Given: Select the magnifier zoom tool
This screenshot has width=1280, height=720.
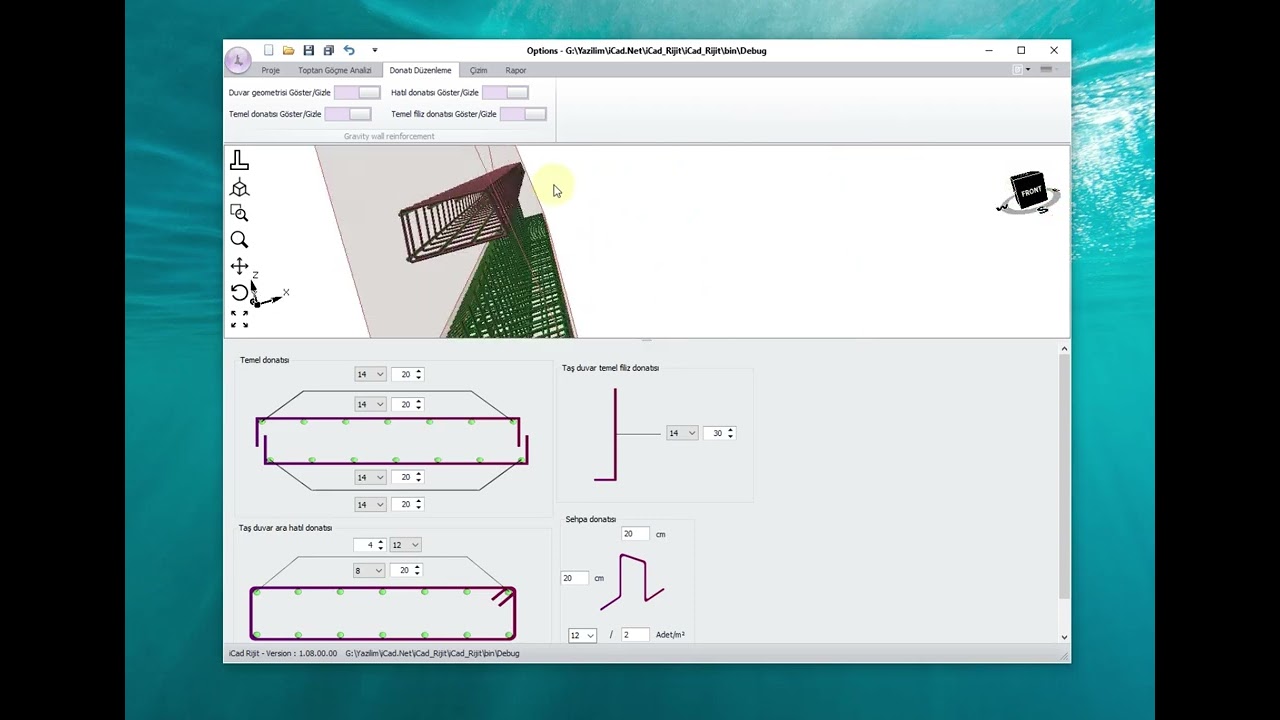Looking at the screenshot, I should [239, 240].
